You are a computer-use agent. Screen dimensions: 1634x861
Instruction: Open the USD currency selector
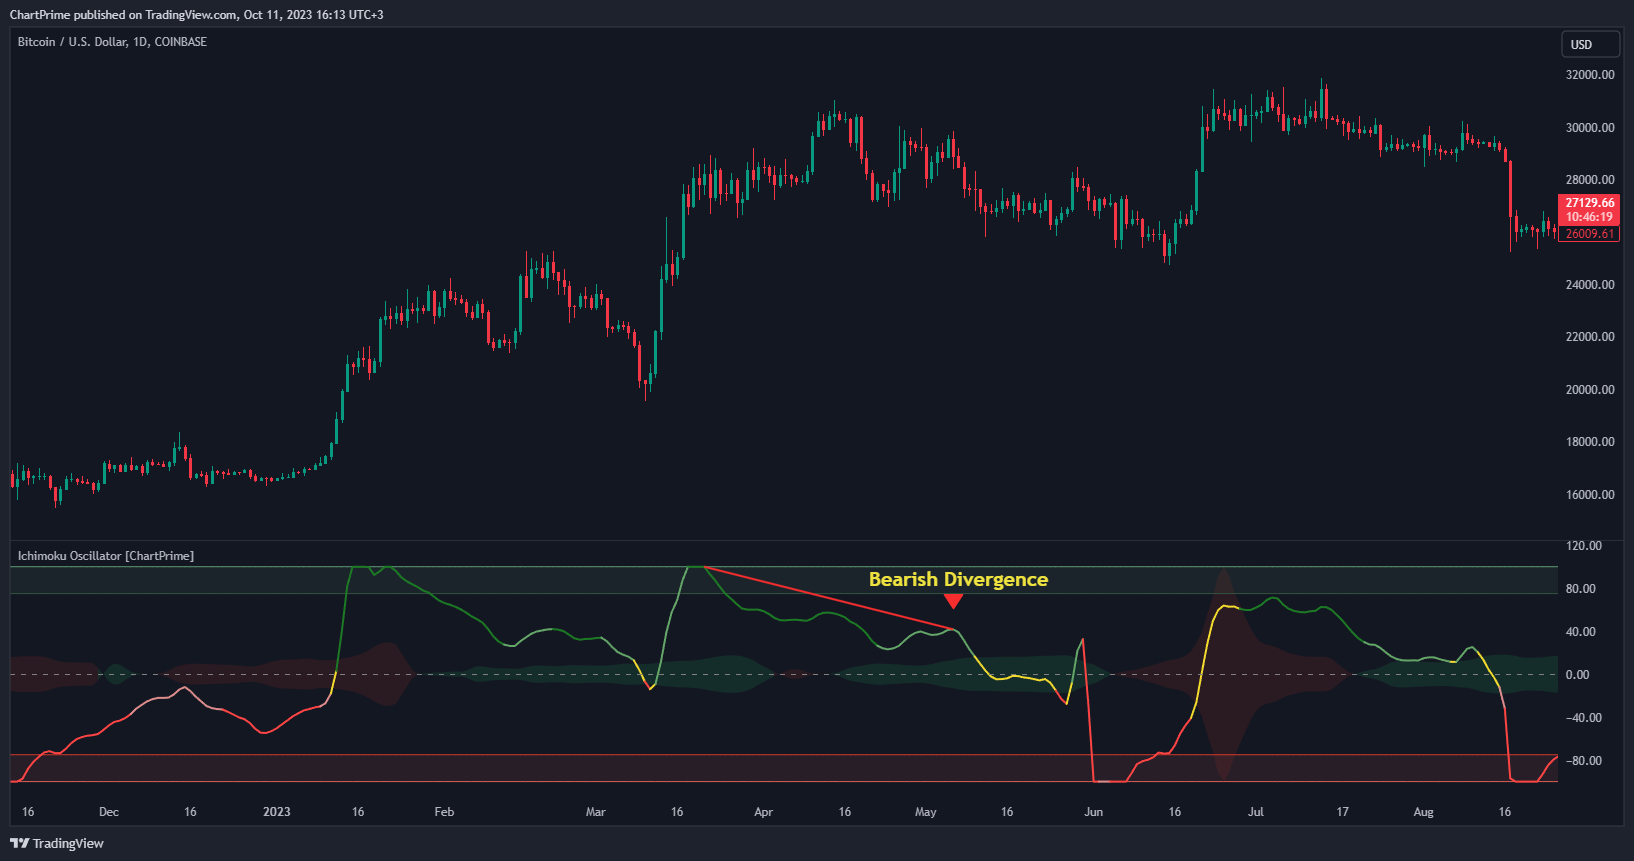pyautogui.click(x=1590, y=44)
